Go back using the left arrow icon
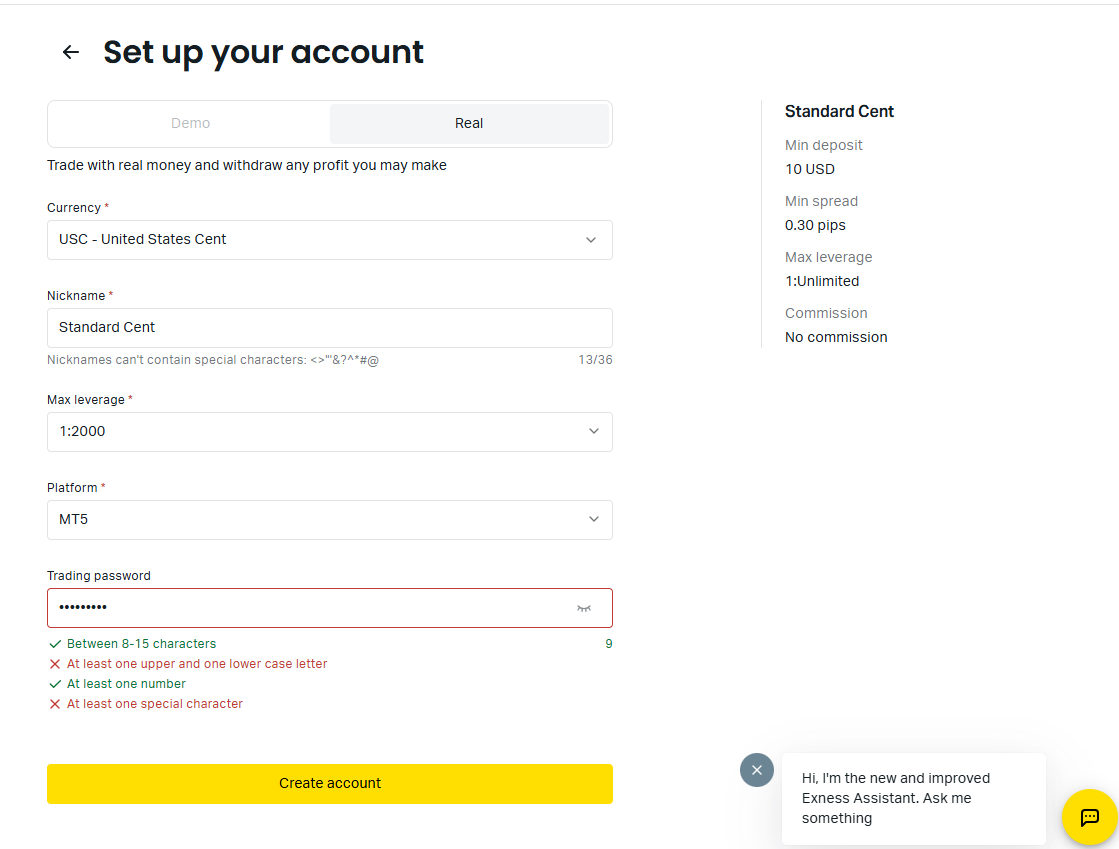 70,52
